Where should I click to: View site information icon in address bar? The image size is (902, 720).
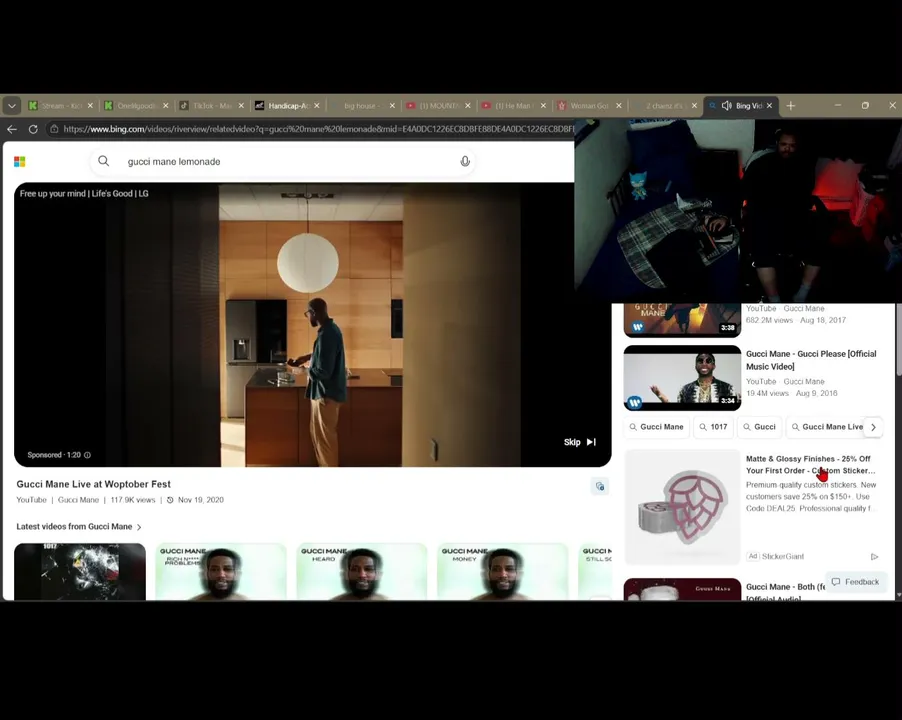[54, 129]
